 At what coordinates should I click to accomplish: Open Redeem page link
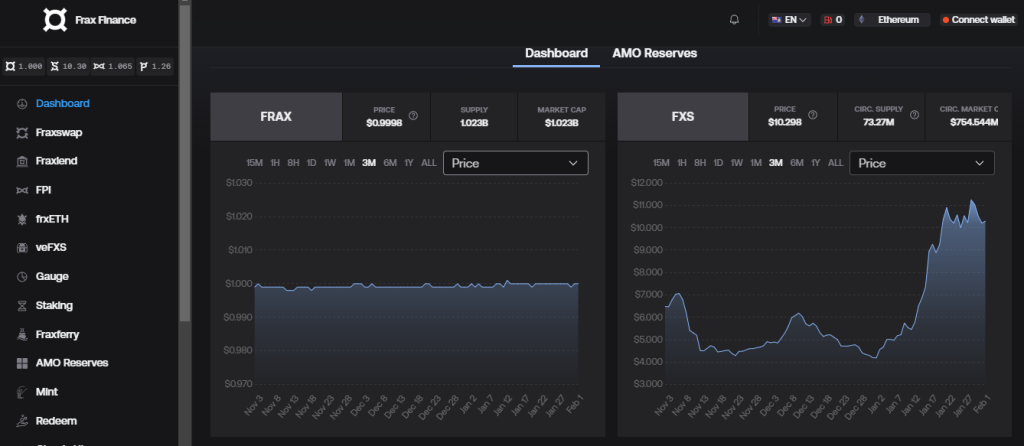(x=56, y=421)
